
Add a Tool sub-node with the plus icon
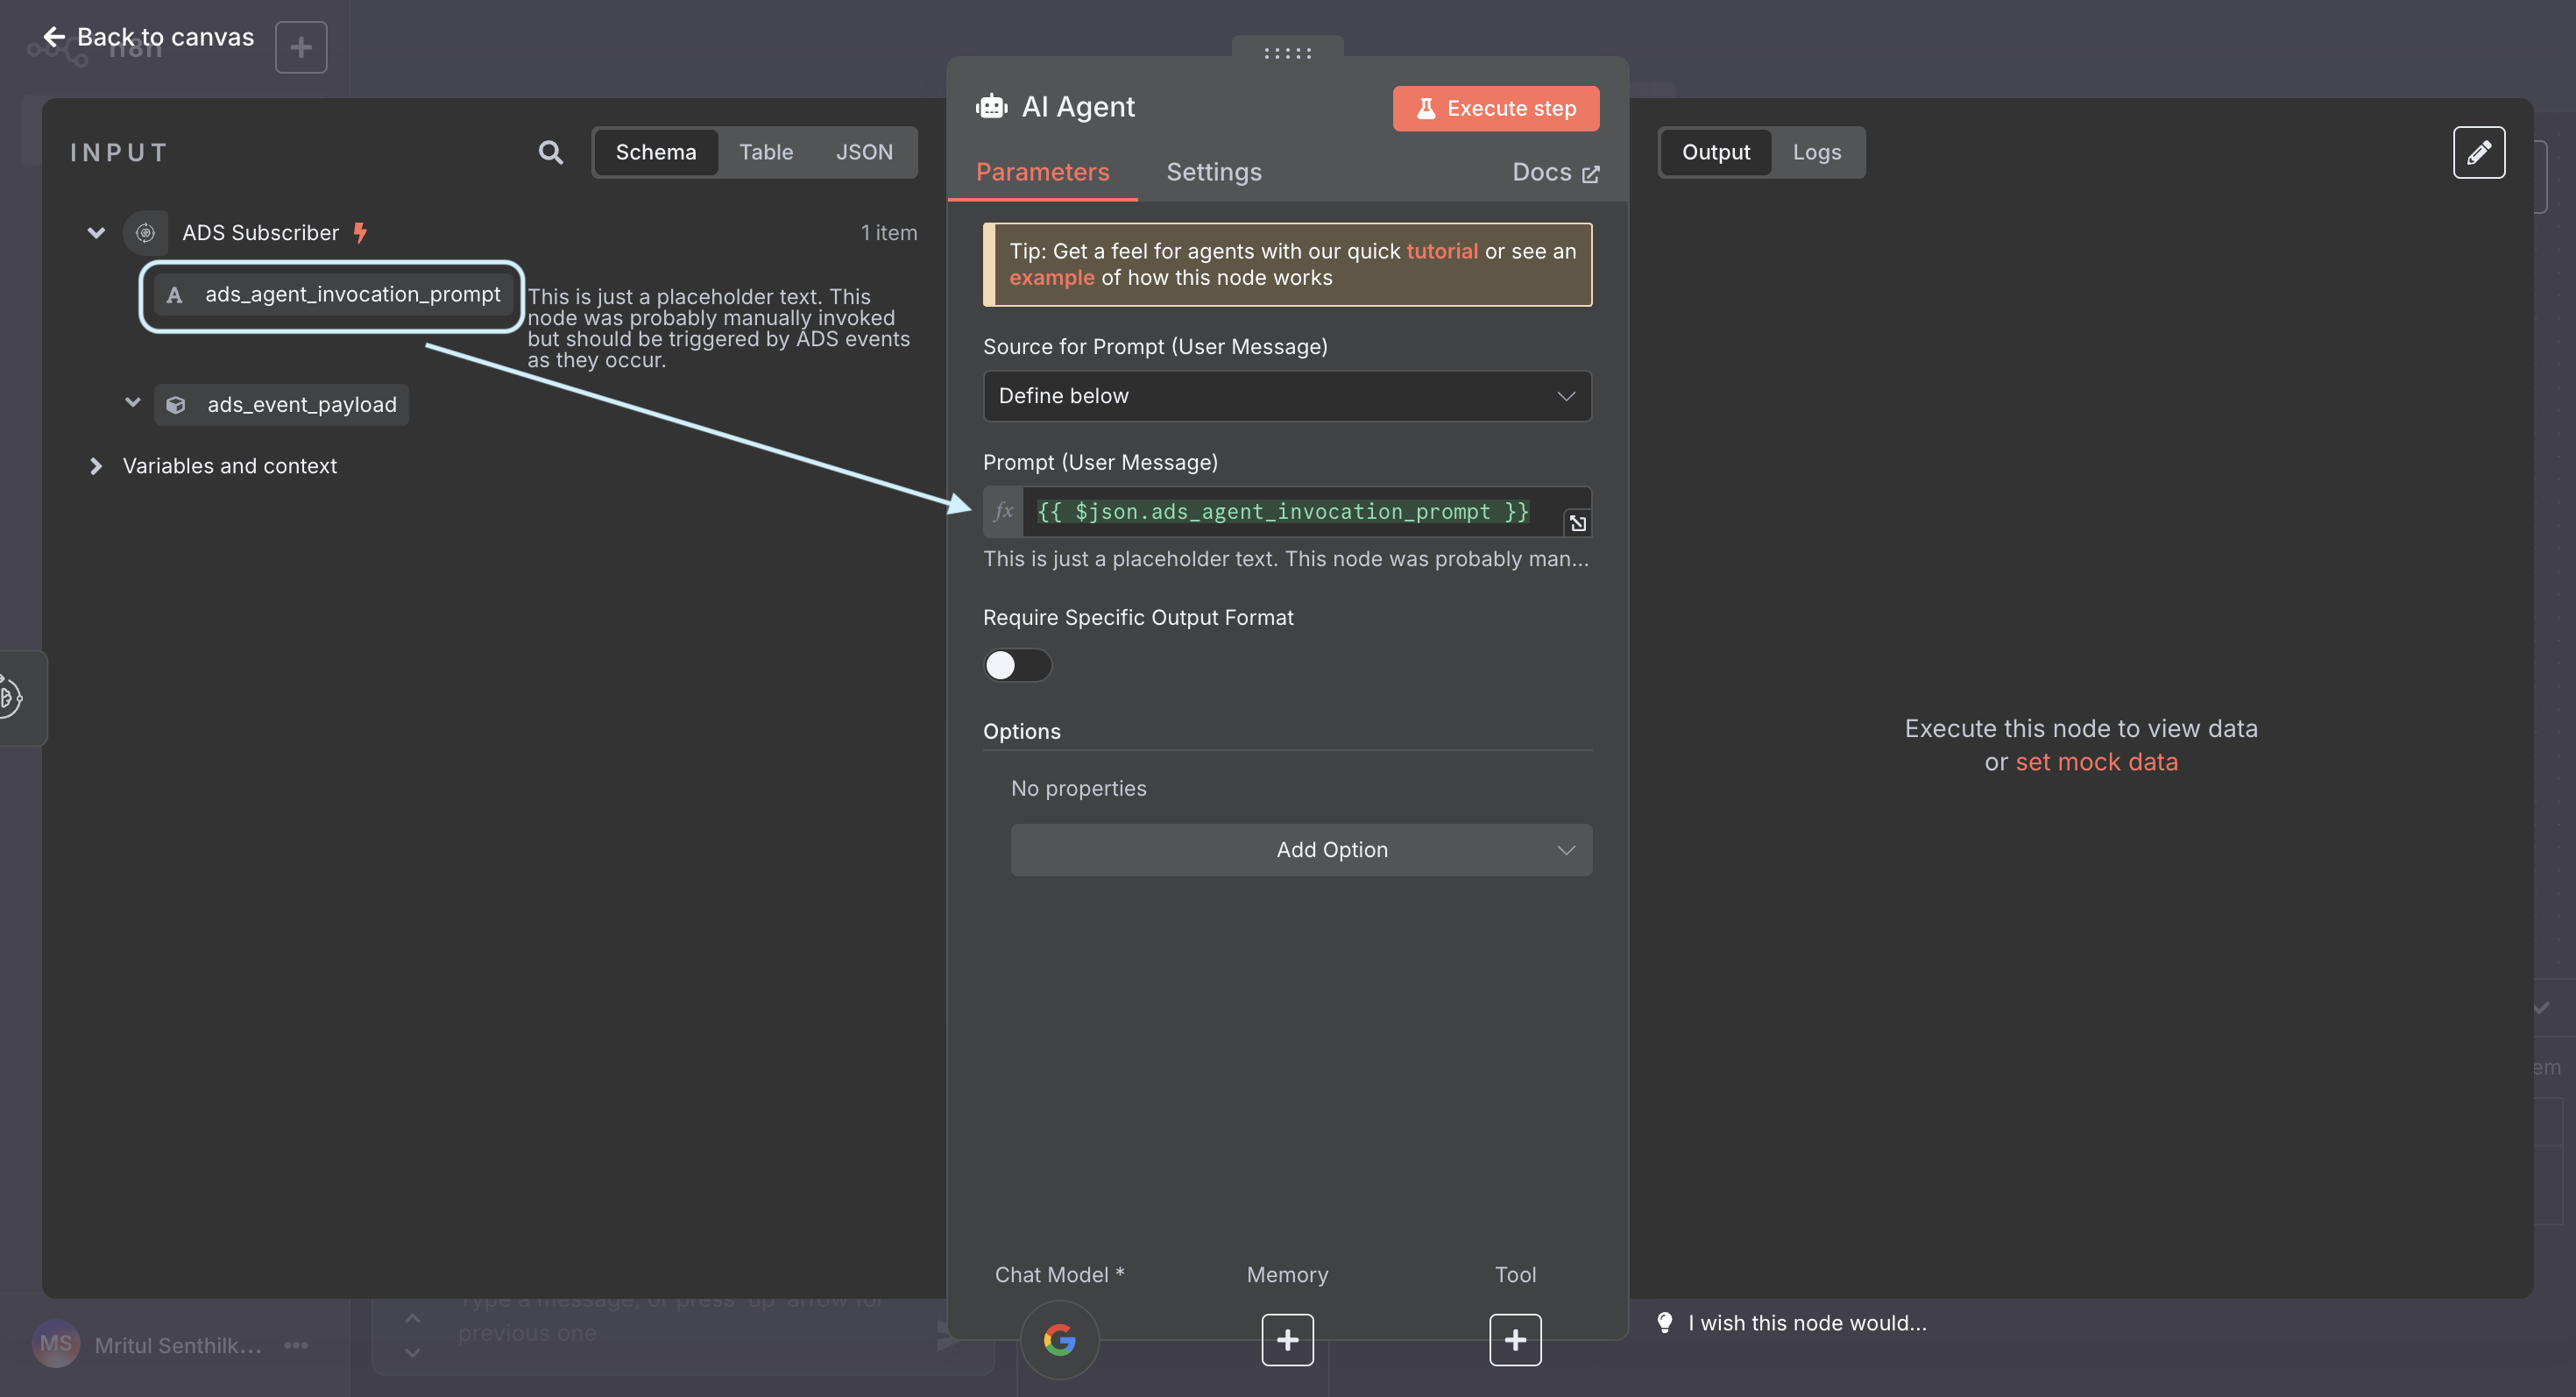point(1515,1339)
